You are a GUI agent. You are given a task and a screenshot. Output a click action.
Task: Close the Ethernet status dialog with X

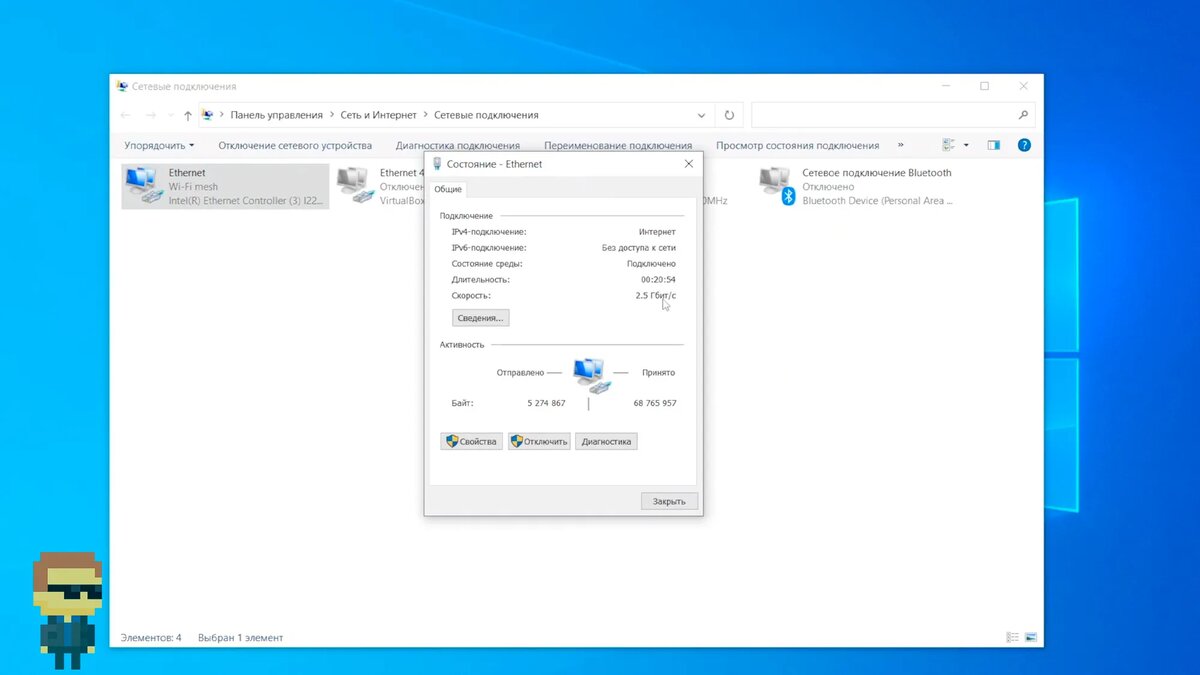pyautogui.click(x=689, y=164)
